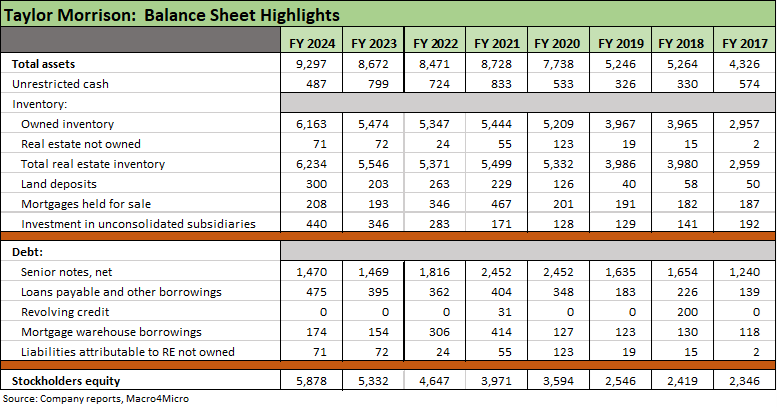Viewport: 777px width, 408px height.
Task: Select FY 2024 owned inventory value 6,163
Action: point(311,124)
